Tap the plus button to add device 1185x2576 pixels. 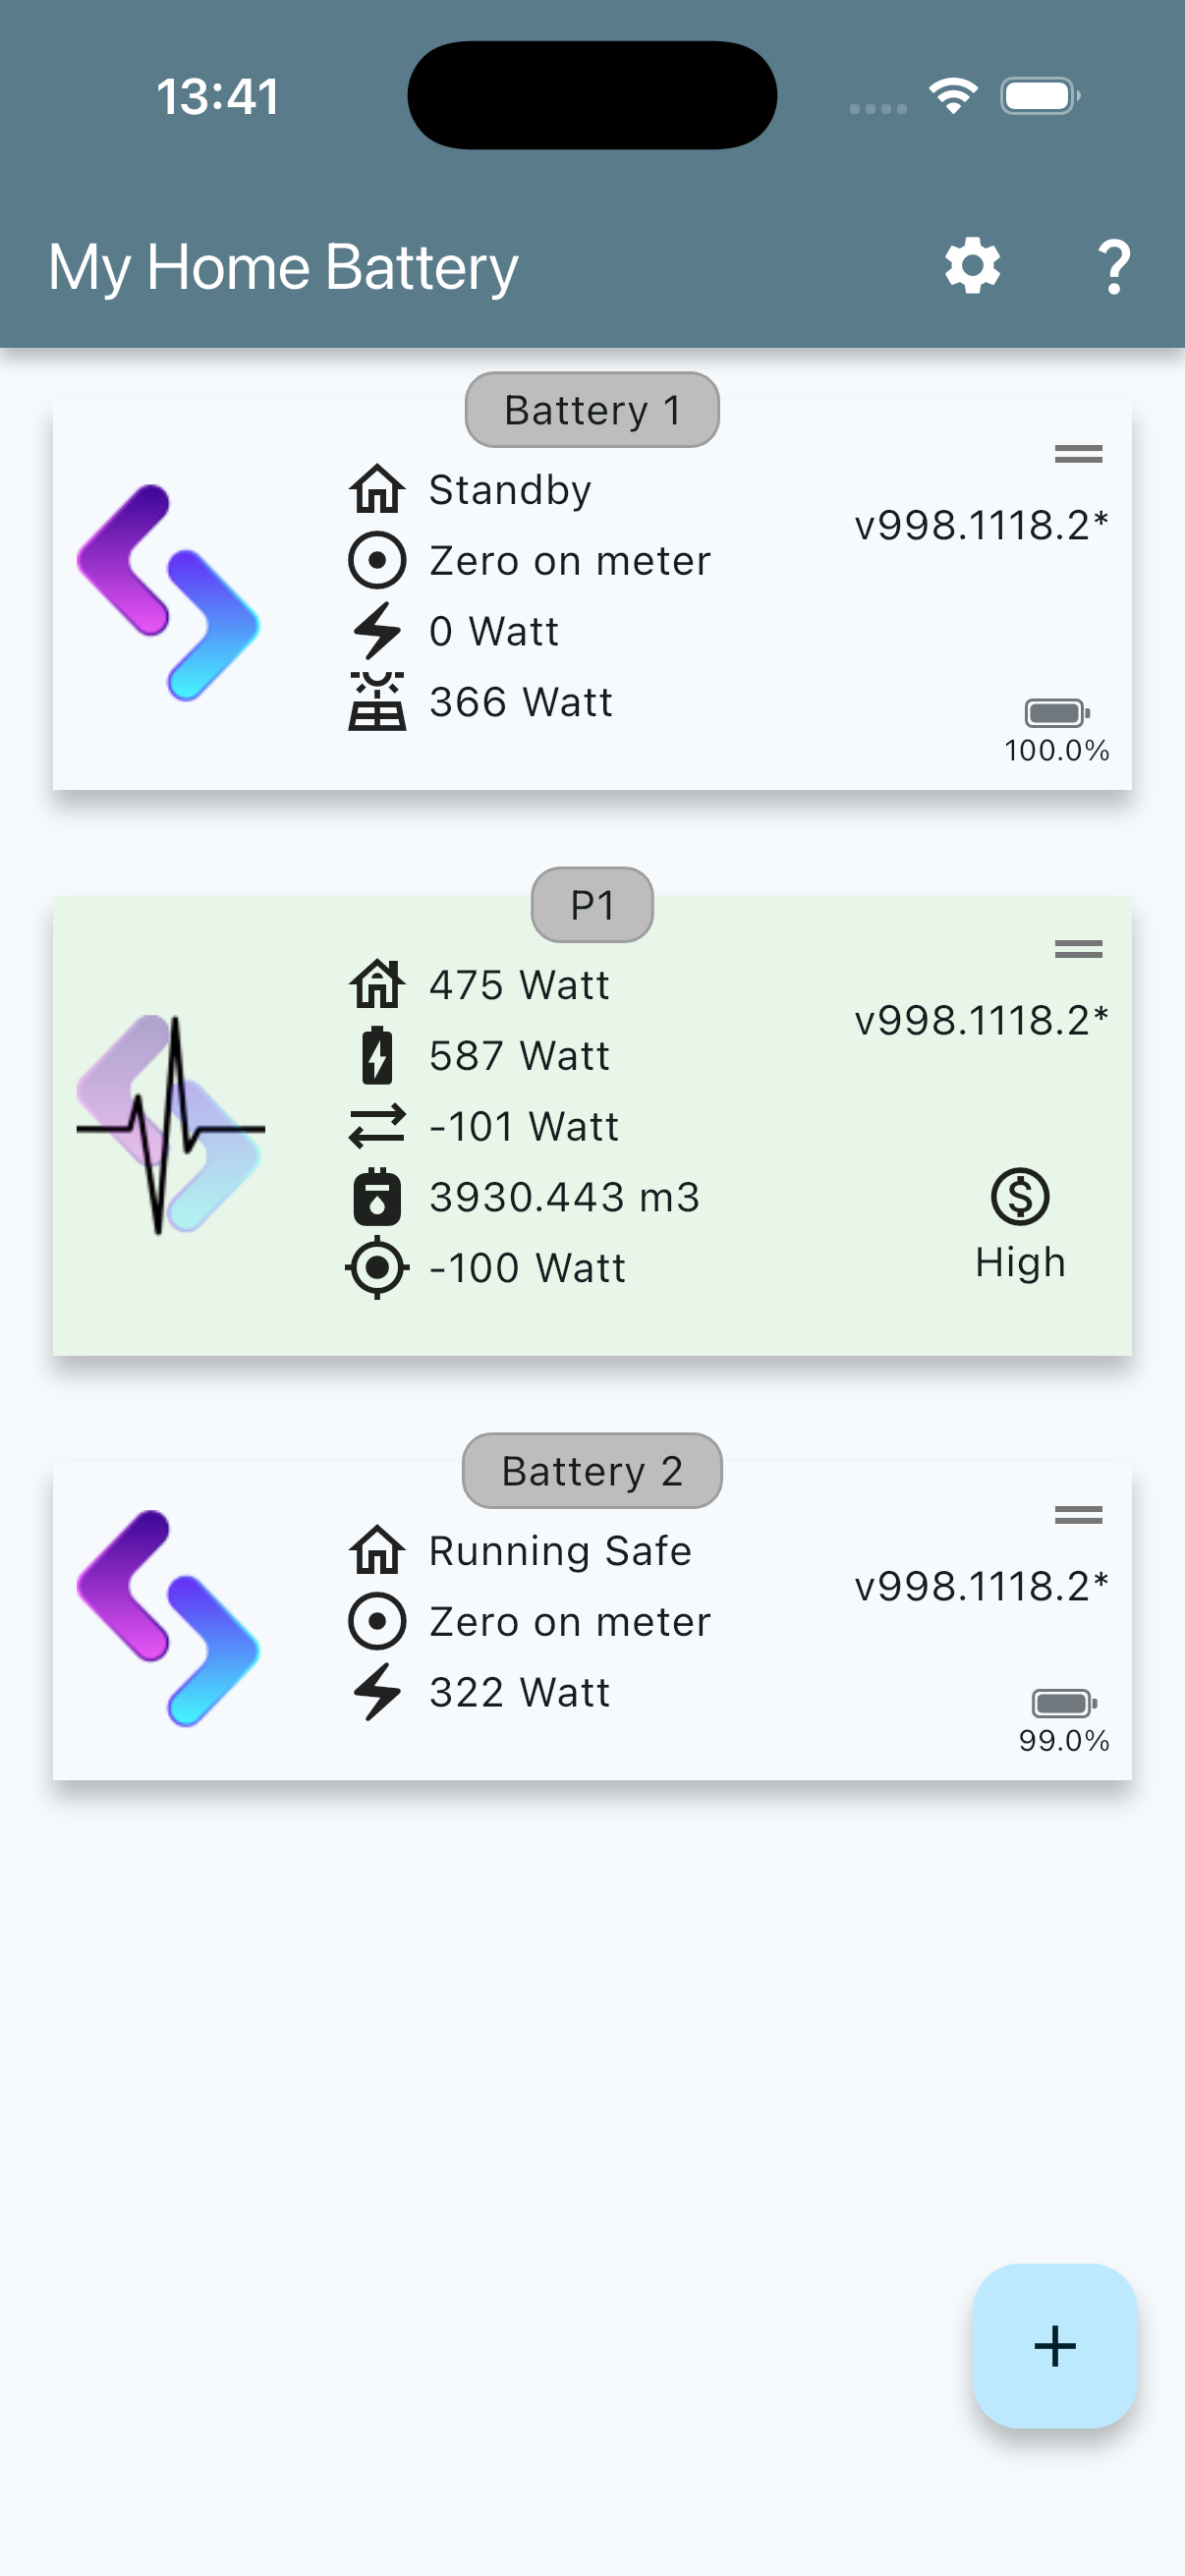point(1054,2345)
